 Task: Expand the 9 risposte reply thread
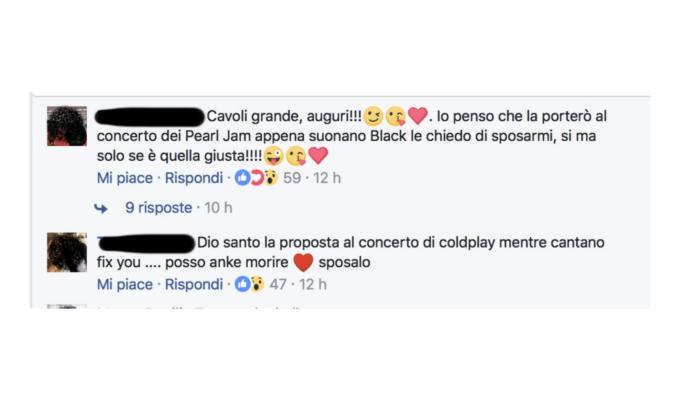(x=159, y=208)
